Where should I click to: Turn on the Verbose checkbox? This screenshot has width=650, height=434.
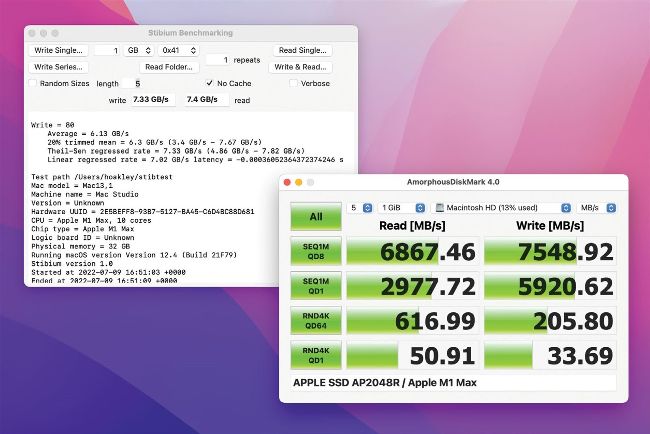point(294,84)
